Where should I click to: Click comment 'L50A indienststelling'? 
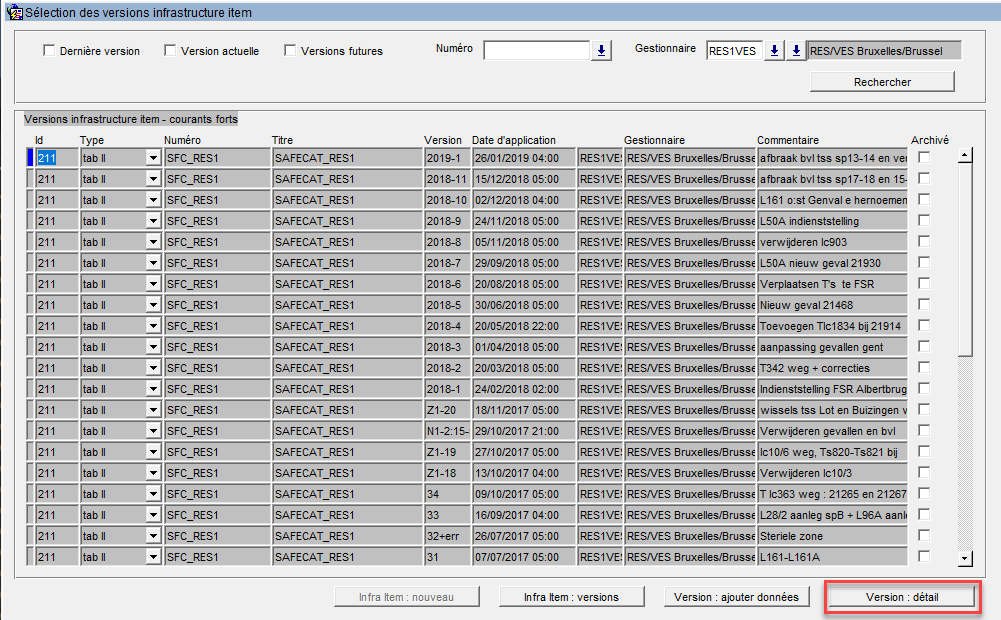[x=832, y=222]
